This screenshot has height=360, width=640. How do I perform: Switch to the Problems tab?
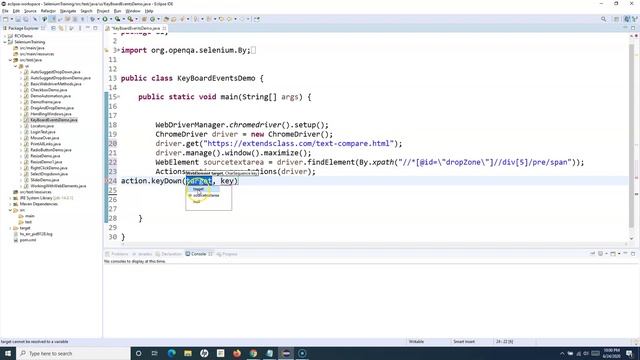(117, 254)
